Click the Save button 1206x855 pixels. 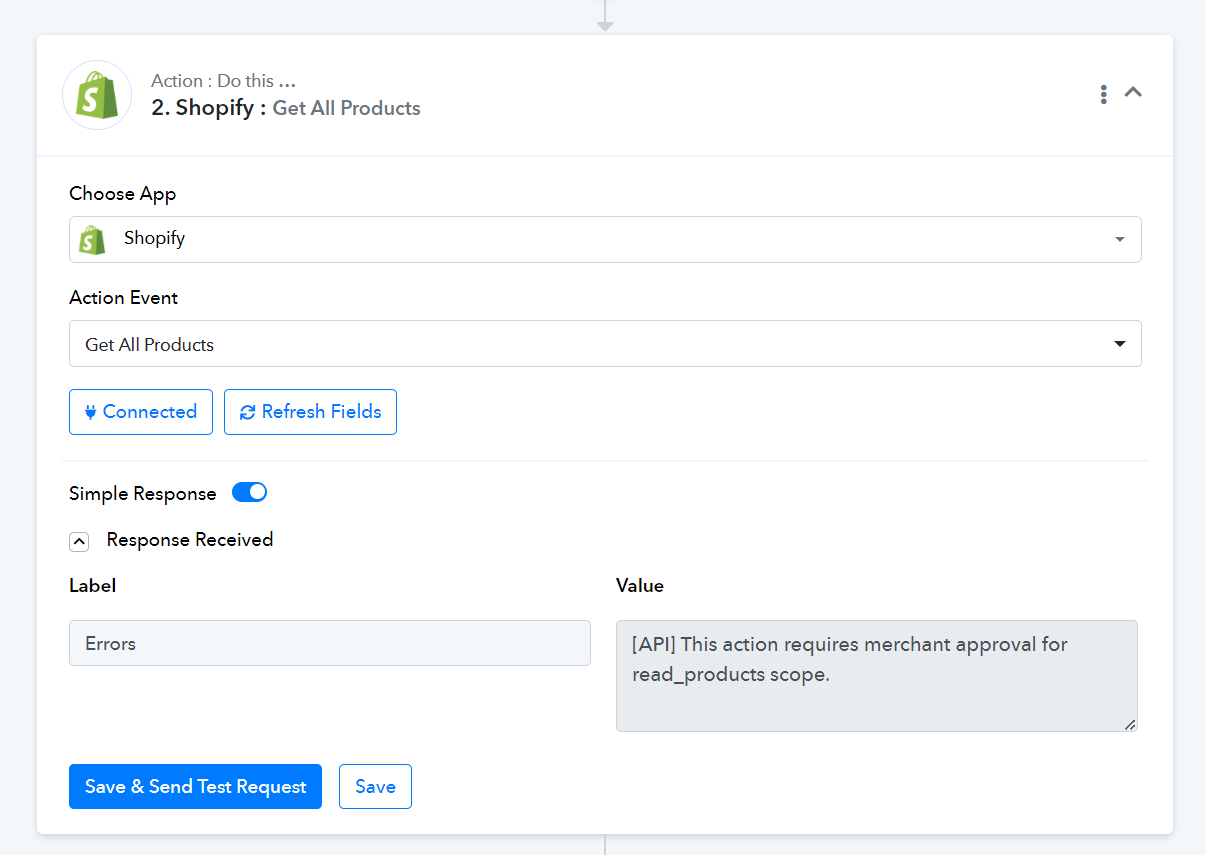[x=375, y=787]
